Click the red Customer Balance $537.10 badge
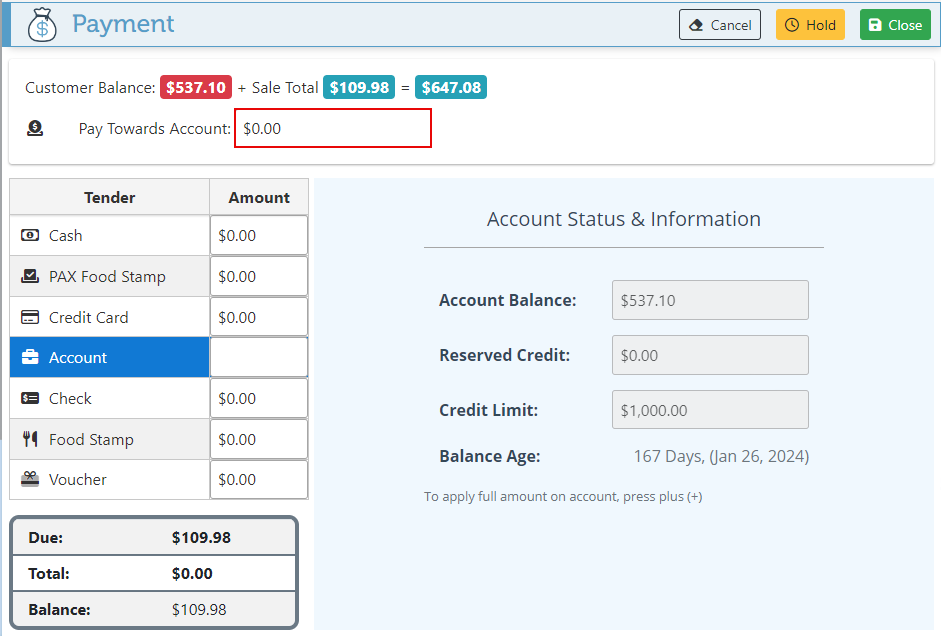This screenshot has height=636, width=941. (196, 88)
